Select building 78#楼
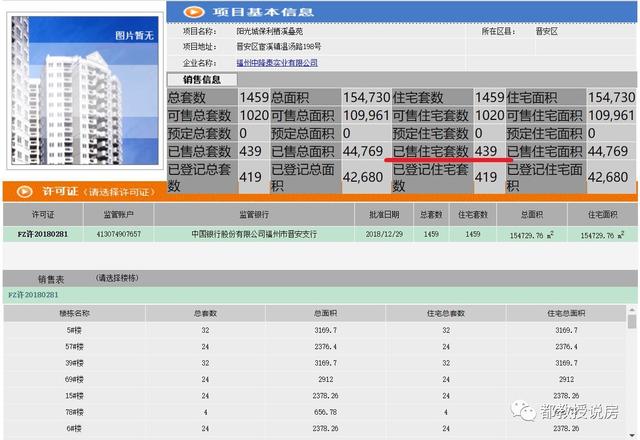640x440 pixels. coord(74,412)
